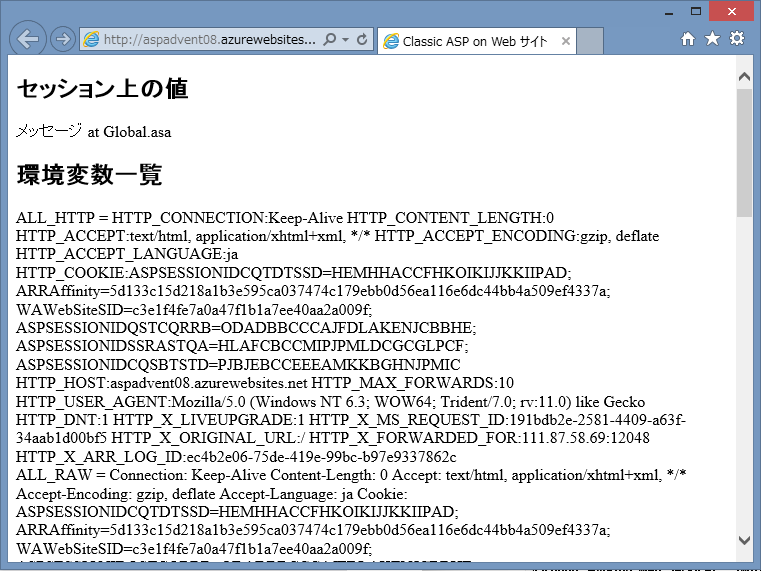Close the Internet Explorer window
Image resolution: width=761 pixels, height=571 pixels.
pos(731,12)
